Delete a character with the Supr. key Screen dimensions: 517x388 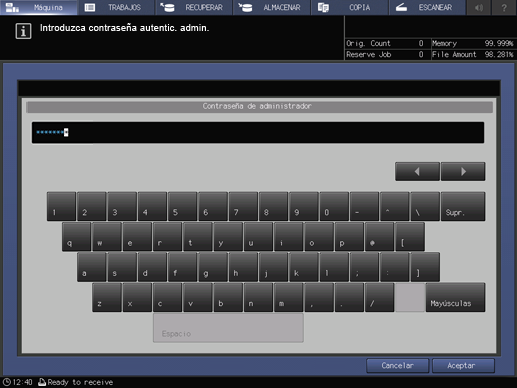click(x=463, y=206)
